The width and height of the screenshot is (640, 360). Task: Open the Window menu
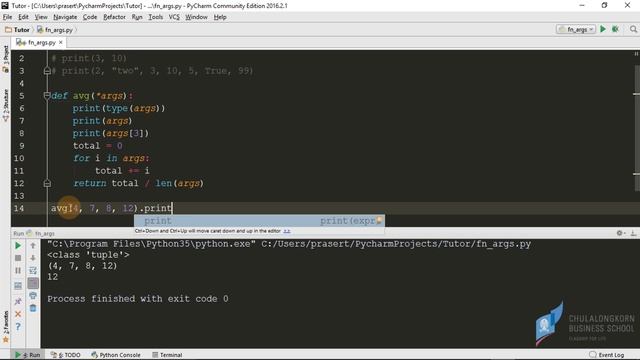[196, 17]
